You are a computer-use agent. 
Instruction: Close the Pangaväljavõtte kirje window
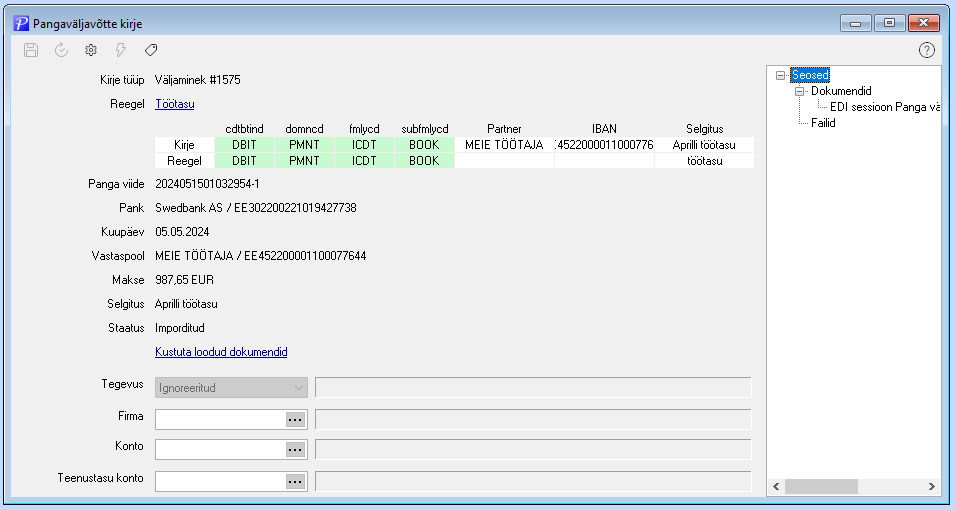tap(924, 23)
